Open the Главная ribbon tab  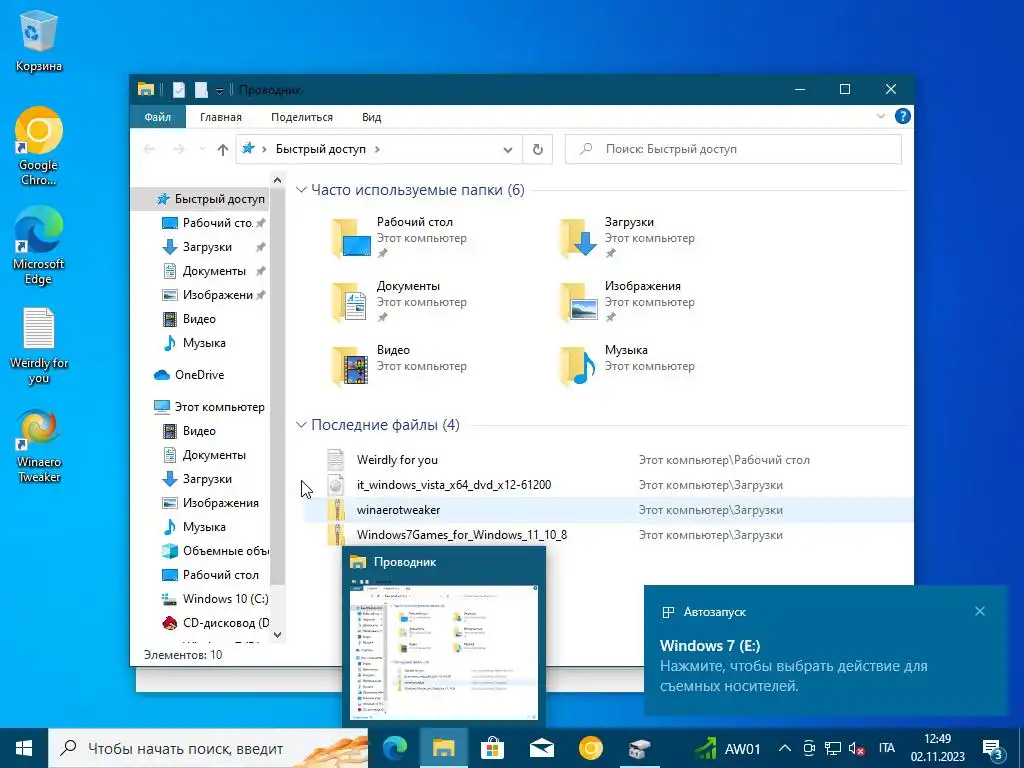point(221,117)
